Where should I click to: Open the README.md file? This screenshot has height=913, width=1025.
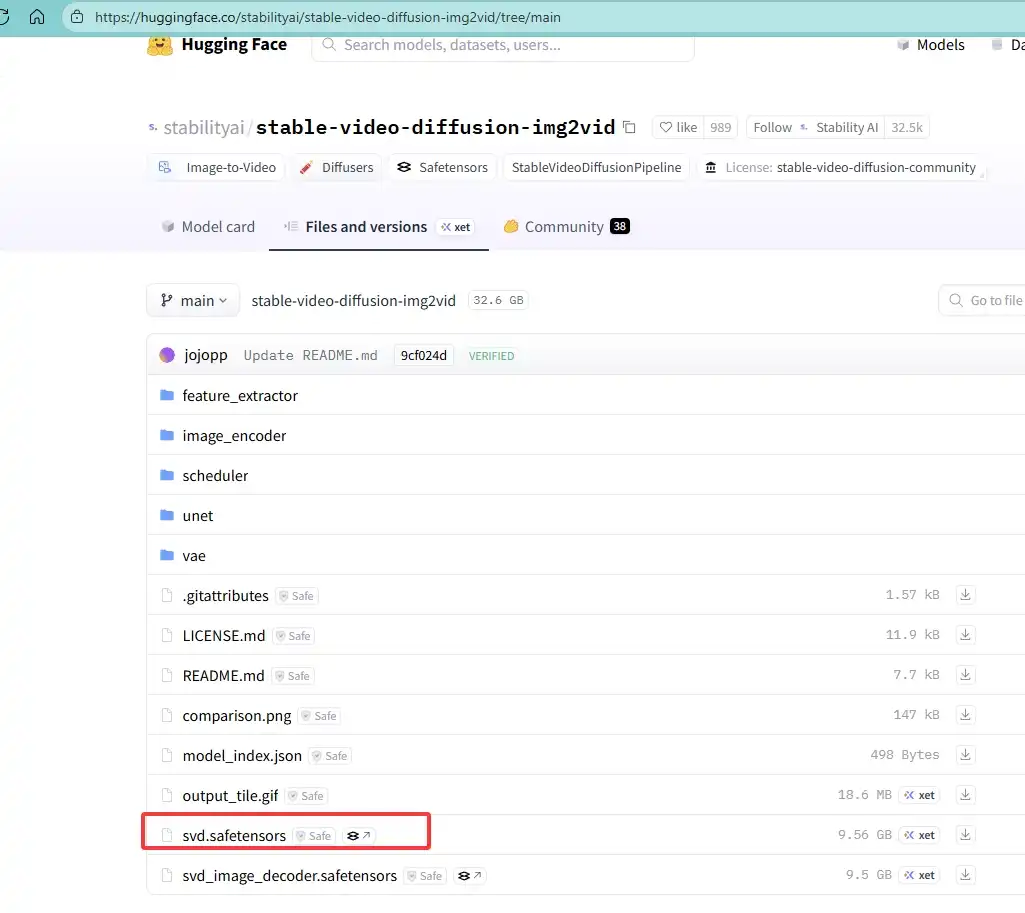(x=224, y=675)
